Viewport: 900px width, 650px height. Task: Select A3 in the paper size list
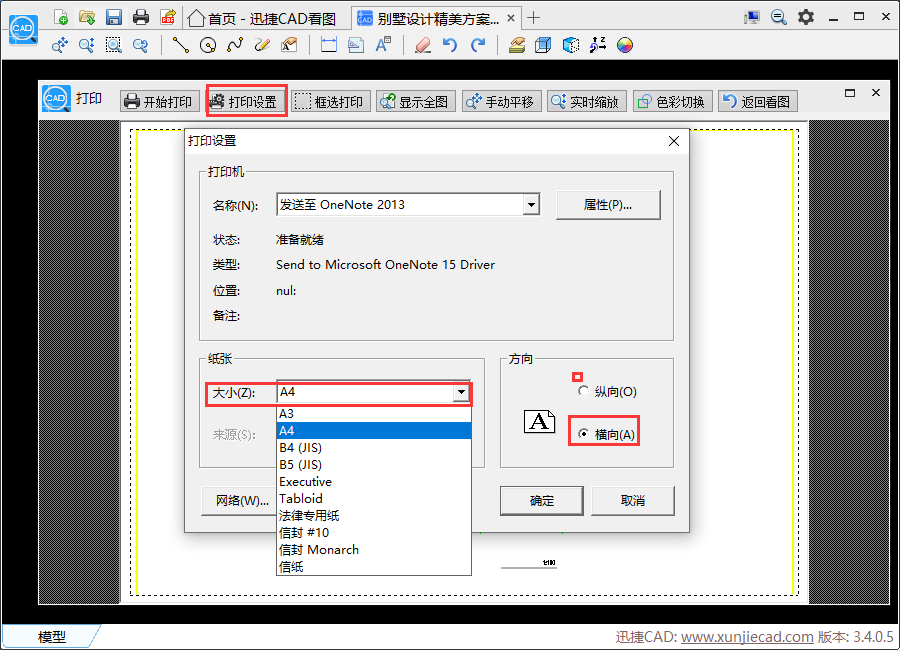tap(374, 413)
